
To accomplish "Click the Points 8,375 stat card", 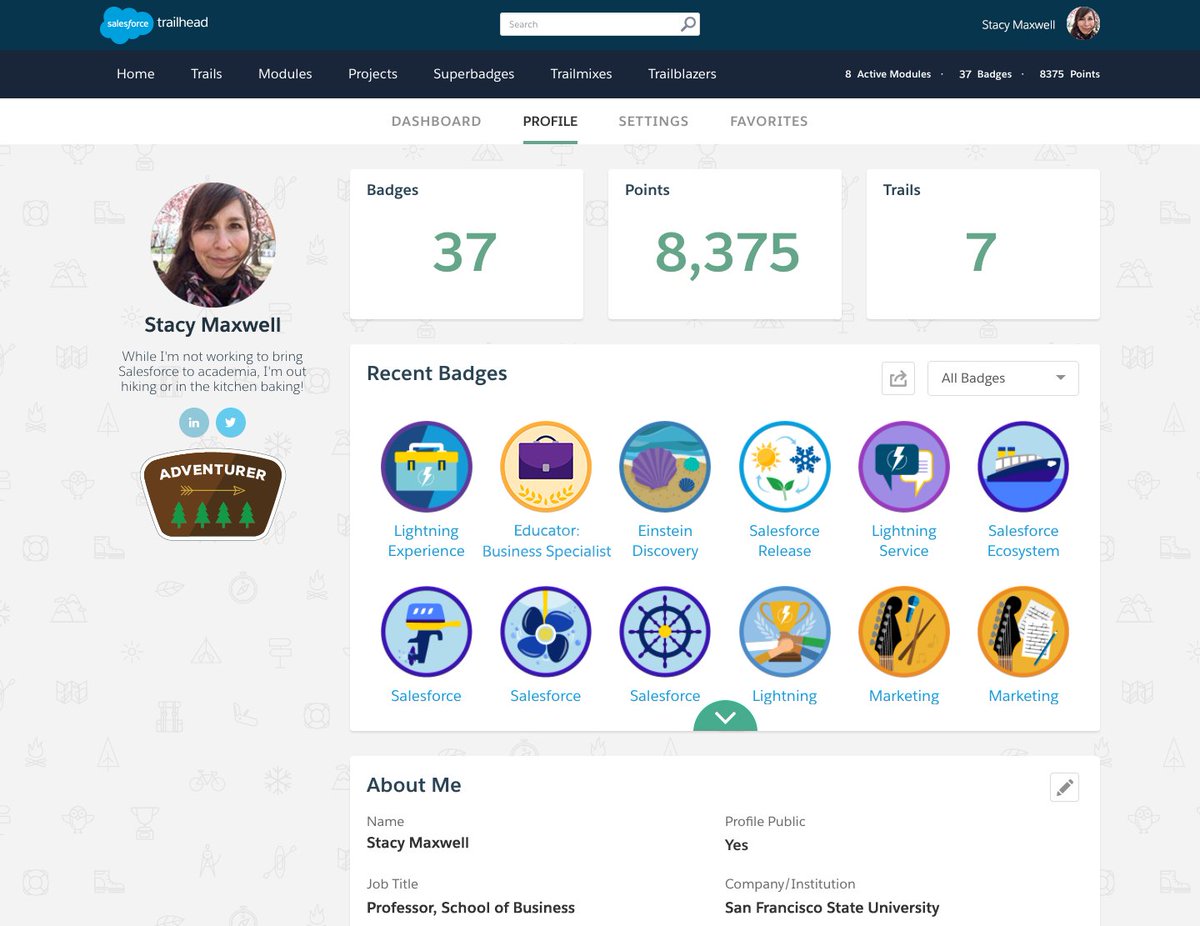I will click(725, 244).
